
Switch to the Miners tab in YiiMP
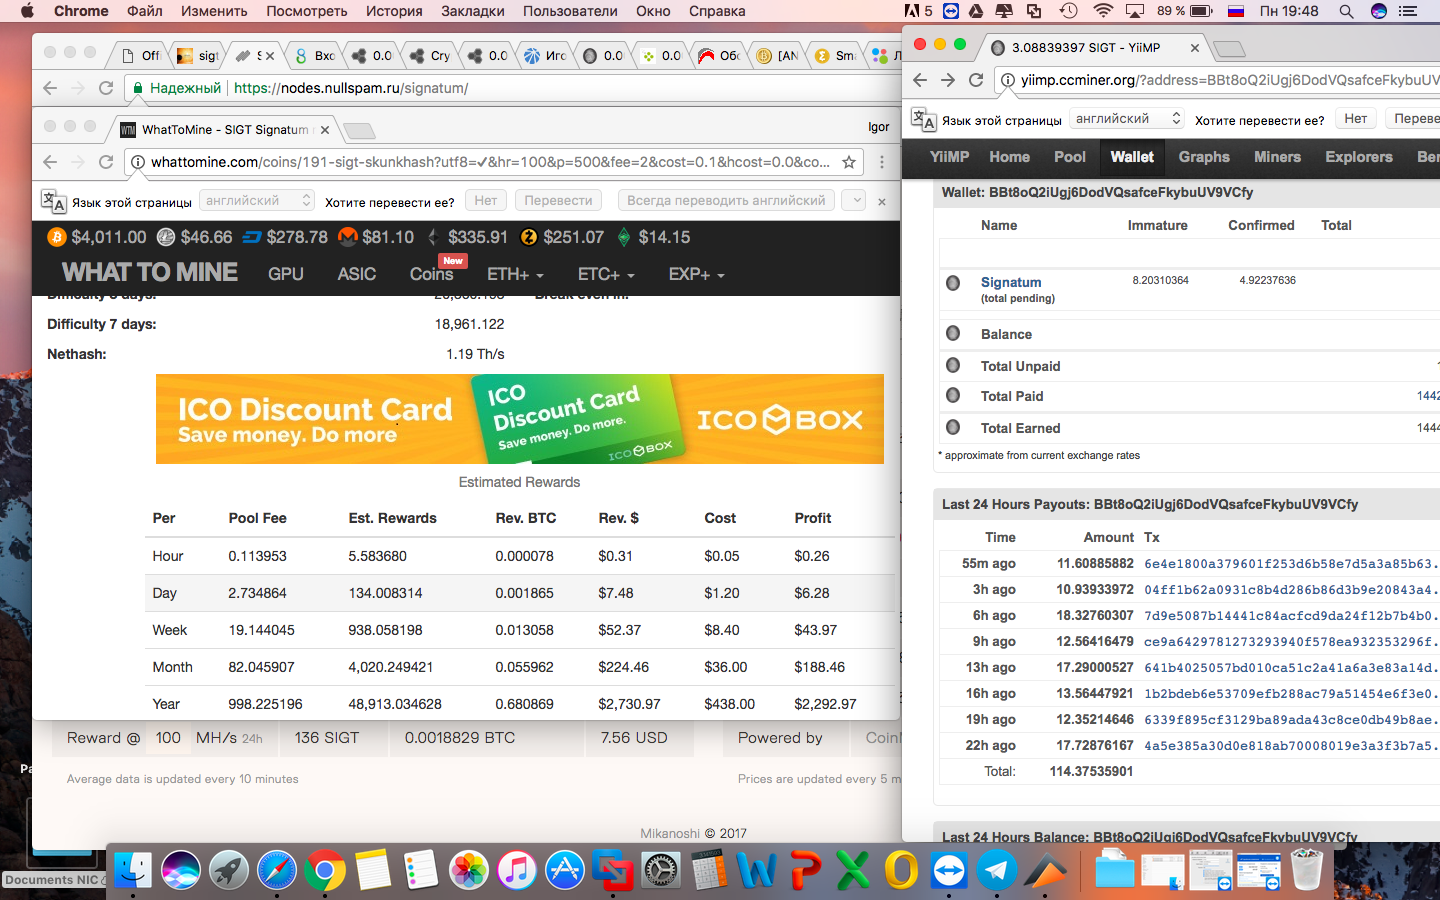tap(1278, 157)
